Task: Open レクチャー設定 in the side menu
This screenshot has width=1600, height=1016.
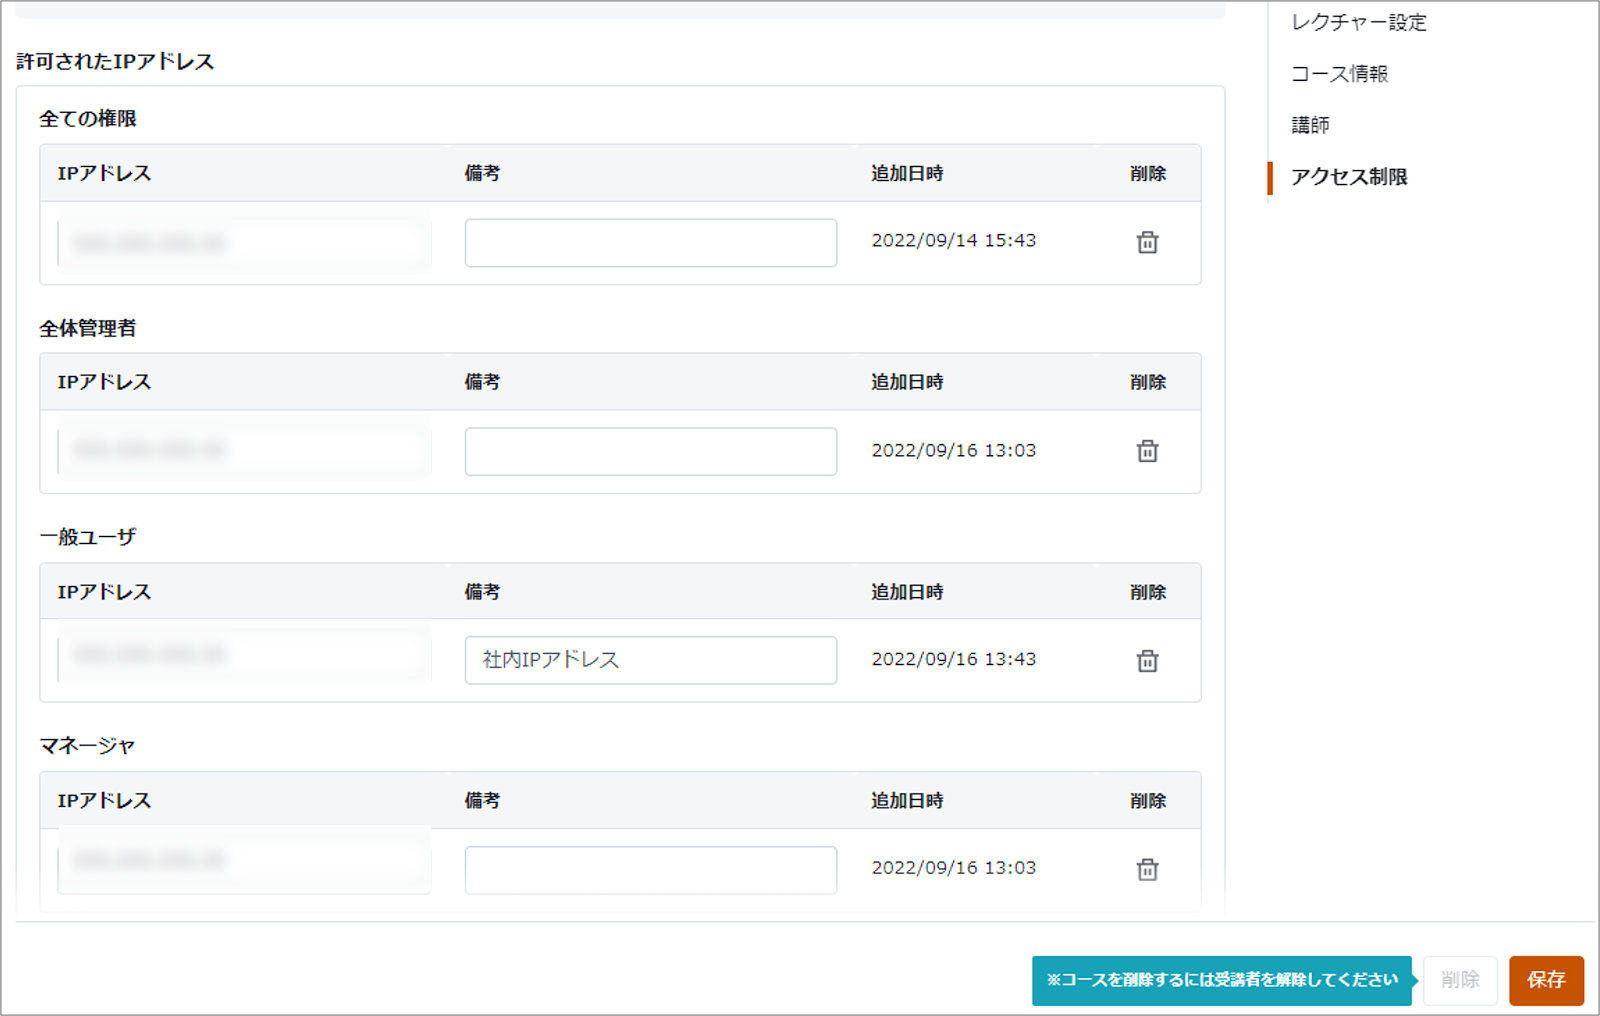Action: tap(1358, 22)
